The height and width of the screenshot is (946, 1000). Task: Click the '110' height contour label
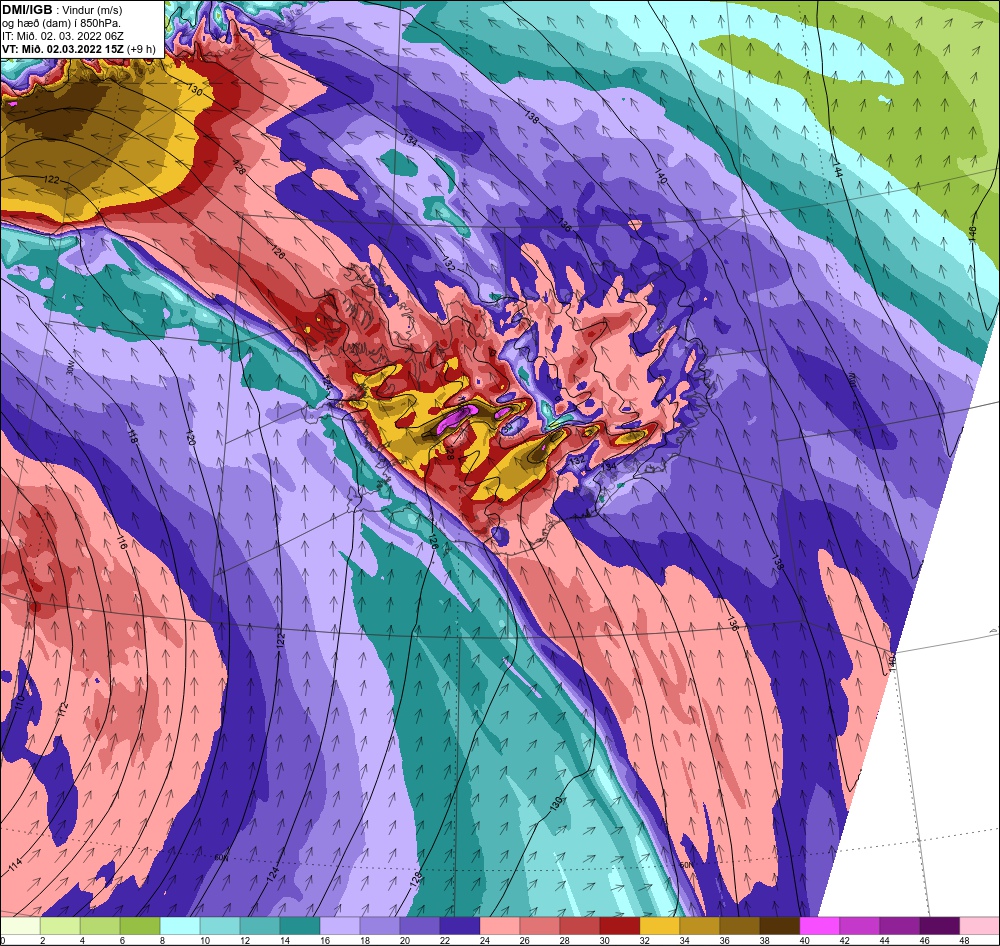[19, 701]
